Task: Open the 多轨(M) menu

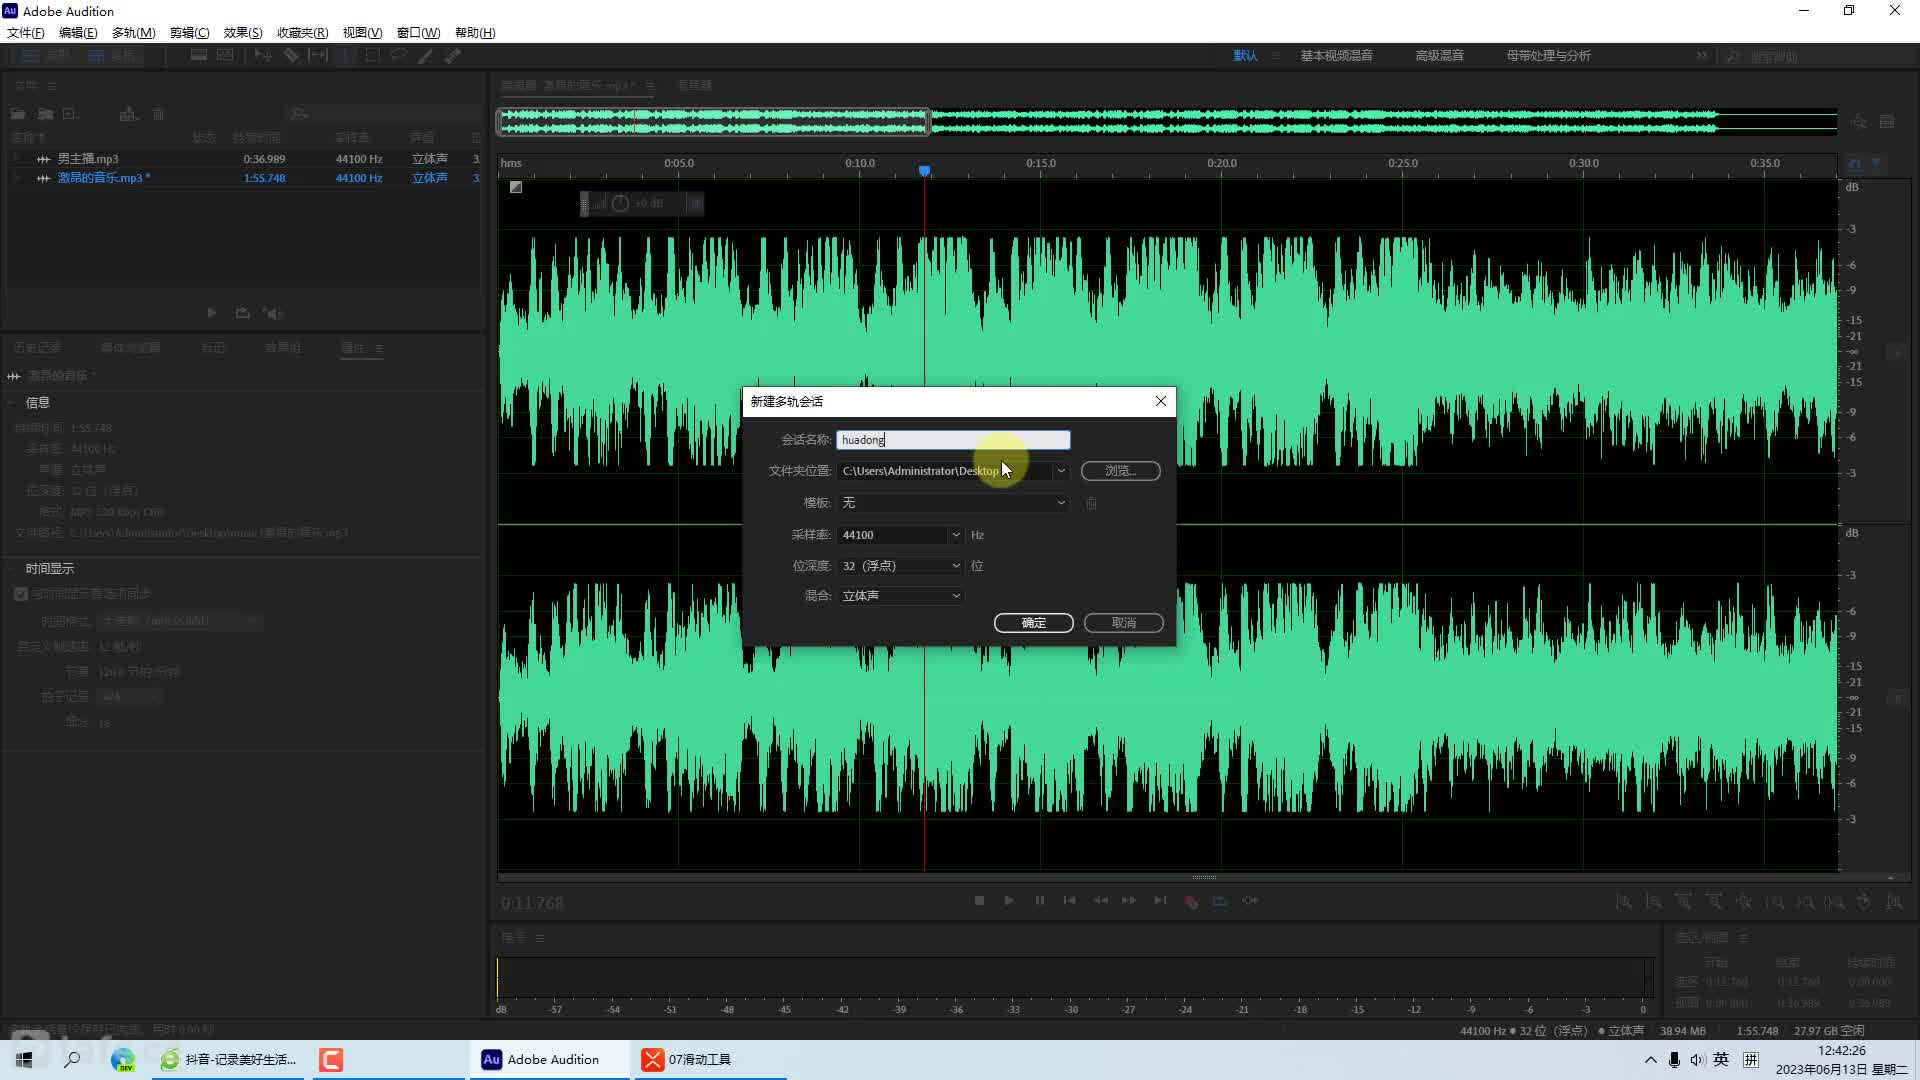Action: [133, 33]
